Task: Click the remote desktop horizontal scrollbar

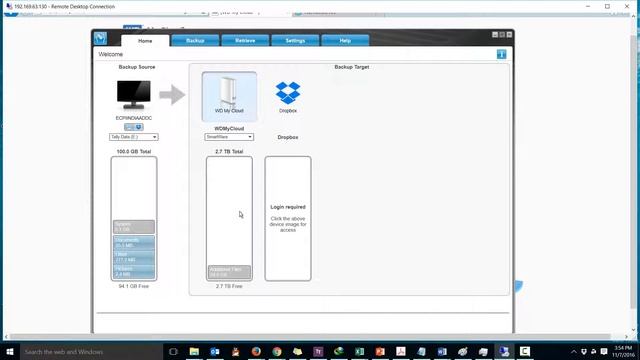Action: [310, 337]
